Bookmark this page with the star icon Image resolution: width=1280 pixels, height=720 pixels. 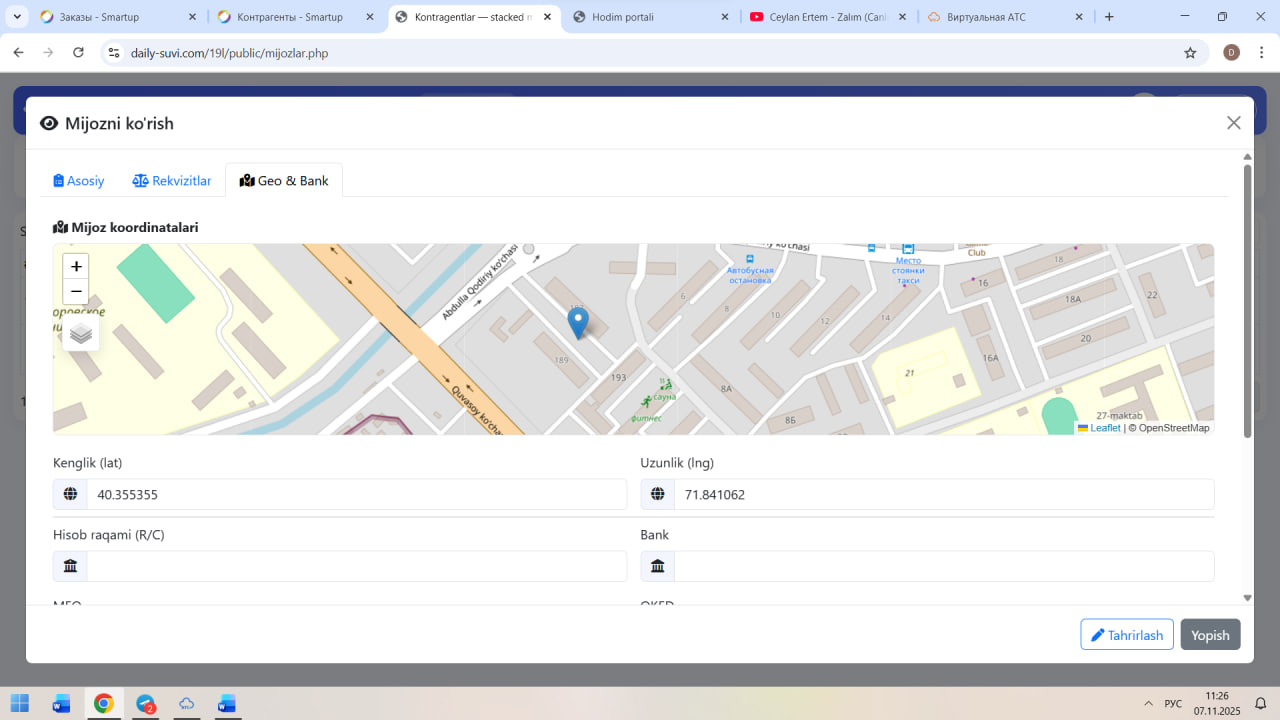pyautogui.click(x=1190, y=53)
